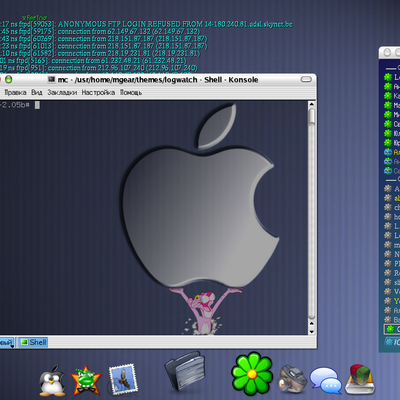Open the Правка menu in Konsole
The width and height of the screenshot is (400, 400).
click(x=15, y=92)
